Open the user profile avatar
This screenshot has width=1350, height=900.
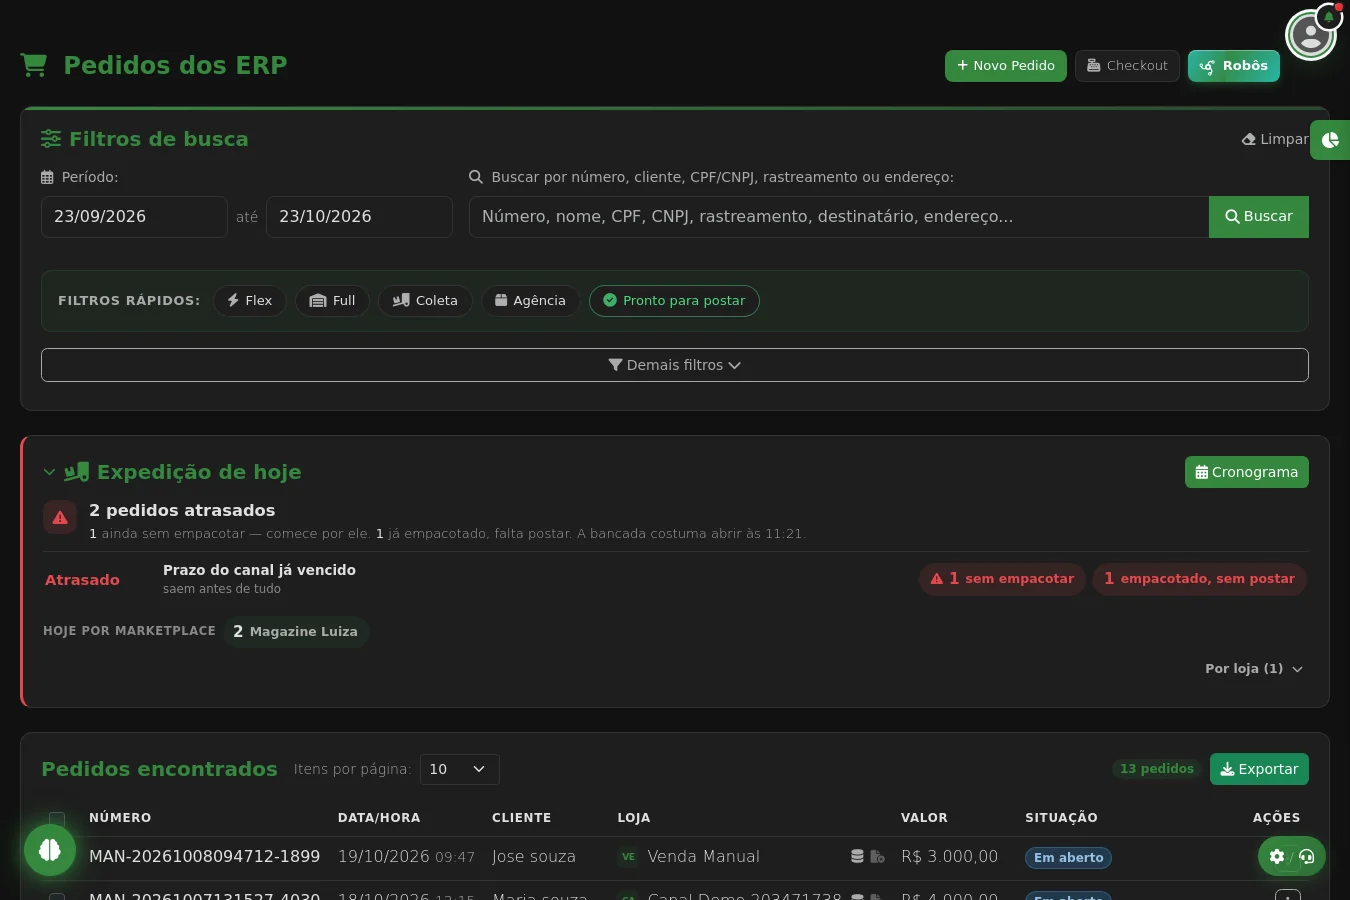click(x=1310, y=36)
